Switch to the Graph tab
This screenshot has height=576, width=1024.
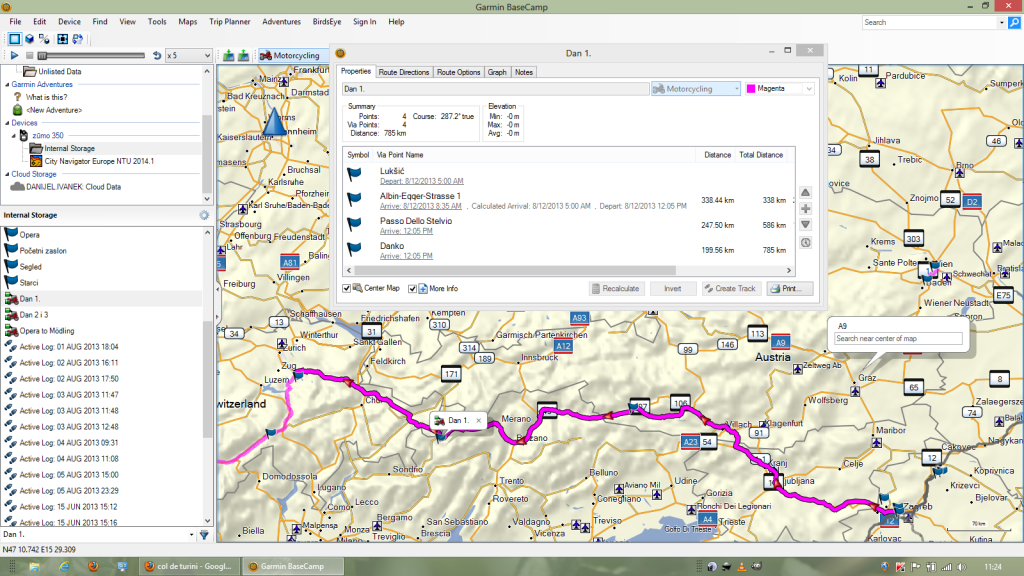point(497,72)
